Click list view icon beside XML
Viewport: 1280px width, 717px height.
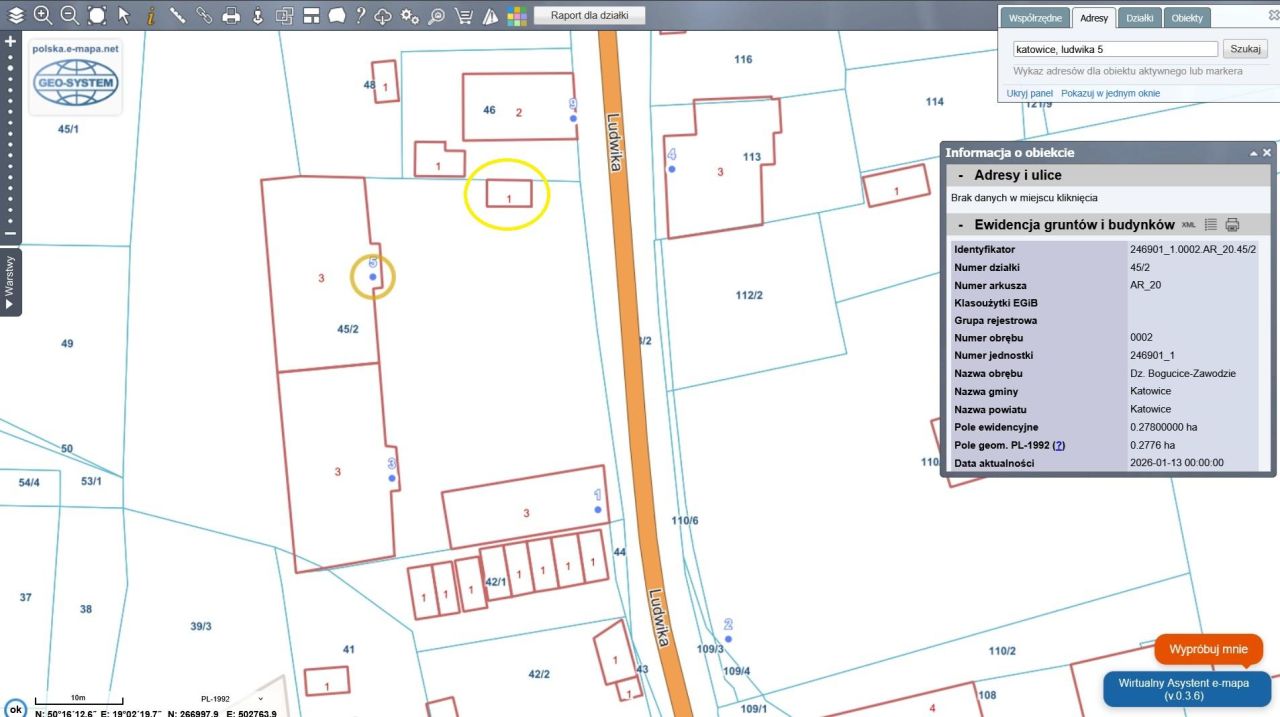(x=1210, y=224)
